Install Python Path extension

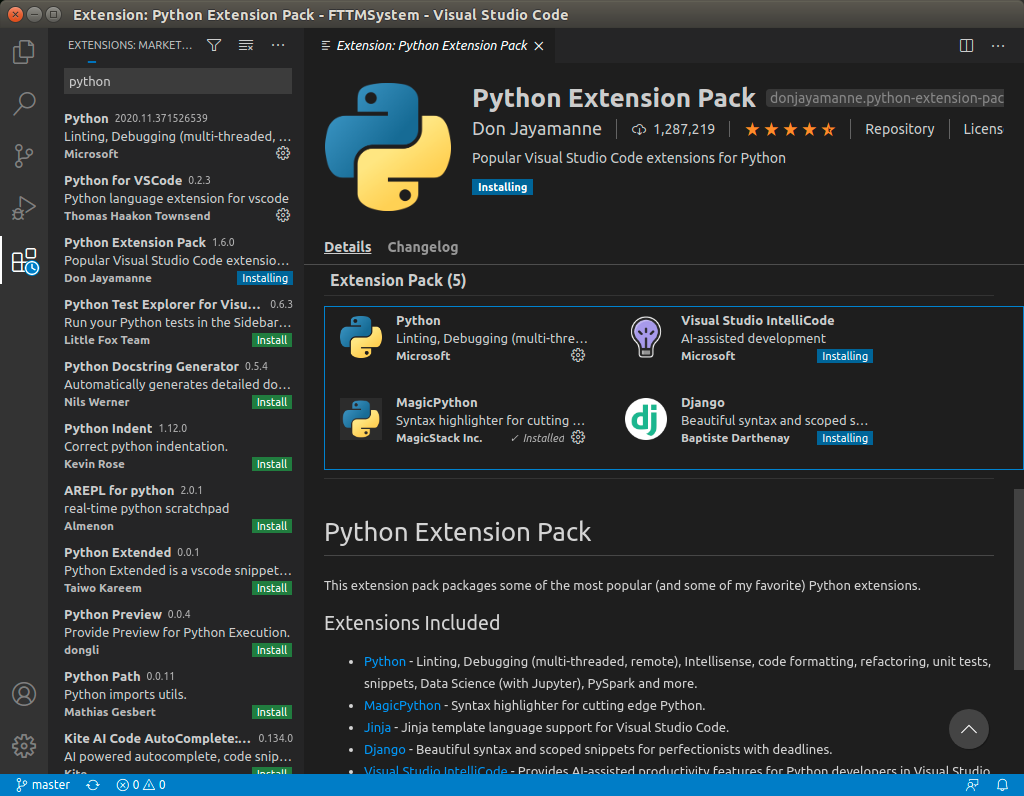pyautogui.click(x=272, y=712)
